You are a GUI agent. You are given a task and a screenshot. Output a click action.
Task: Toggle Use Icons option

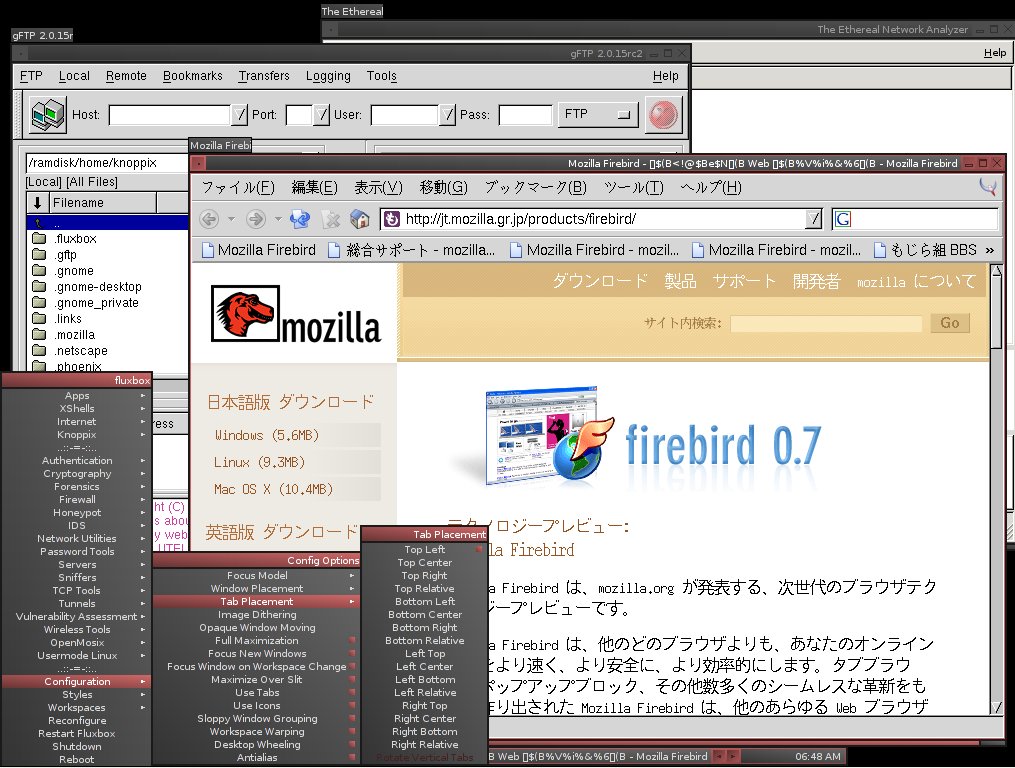coord(256,705)
